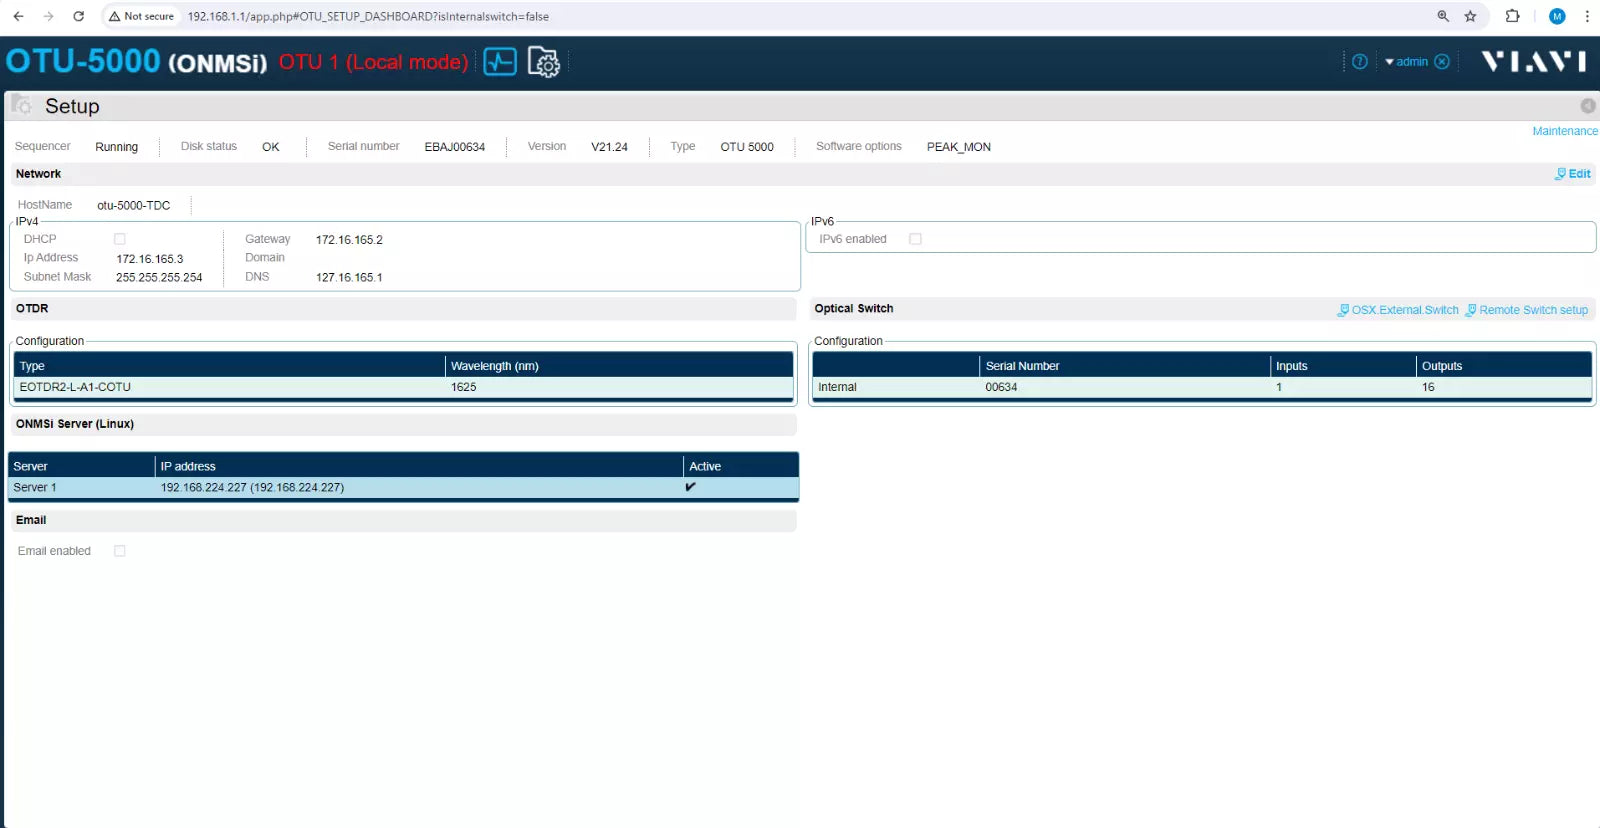Click hostname value otu-5000-TDC
The height and width of the screenshot is (828, 1600).
click(x=133, y=206)
